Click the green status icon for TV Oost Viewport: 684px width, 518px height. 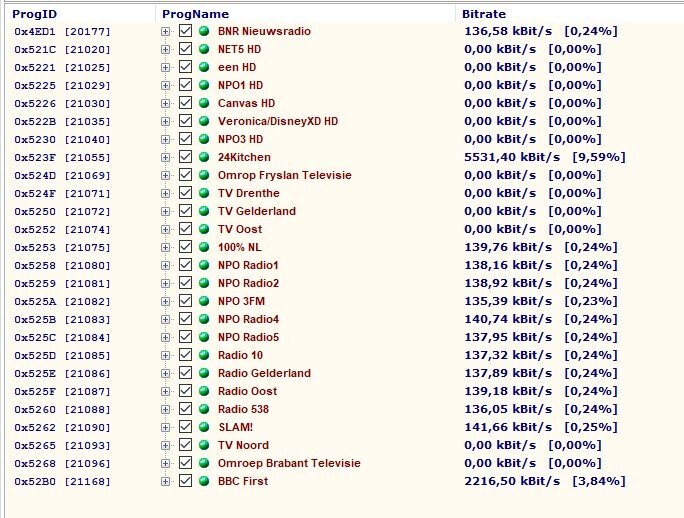point(204,229)
